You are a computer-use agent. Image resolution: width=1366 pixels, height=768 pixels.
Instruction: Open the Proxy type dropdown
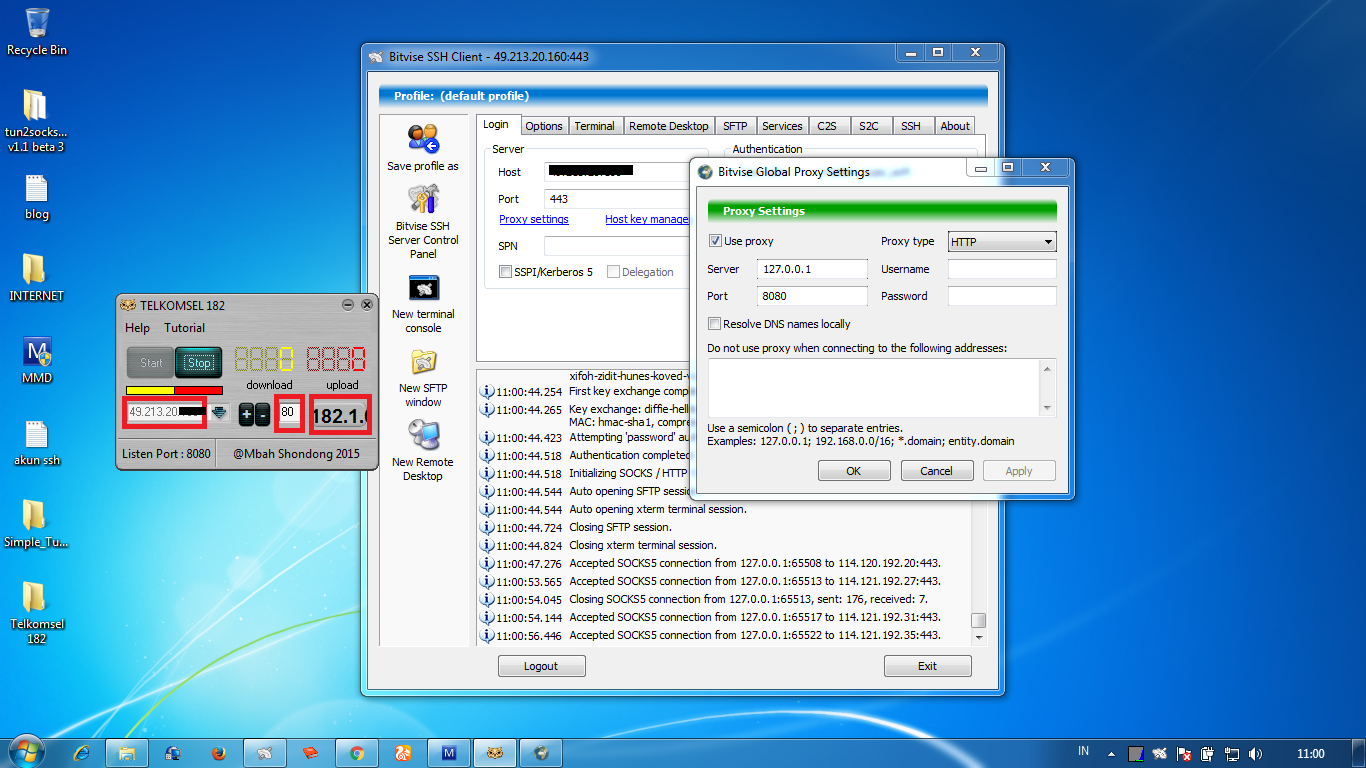[1002, 242]
